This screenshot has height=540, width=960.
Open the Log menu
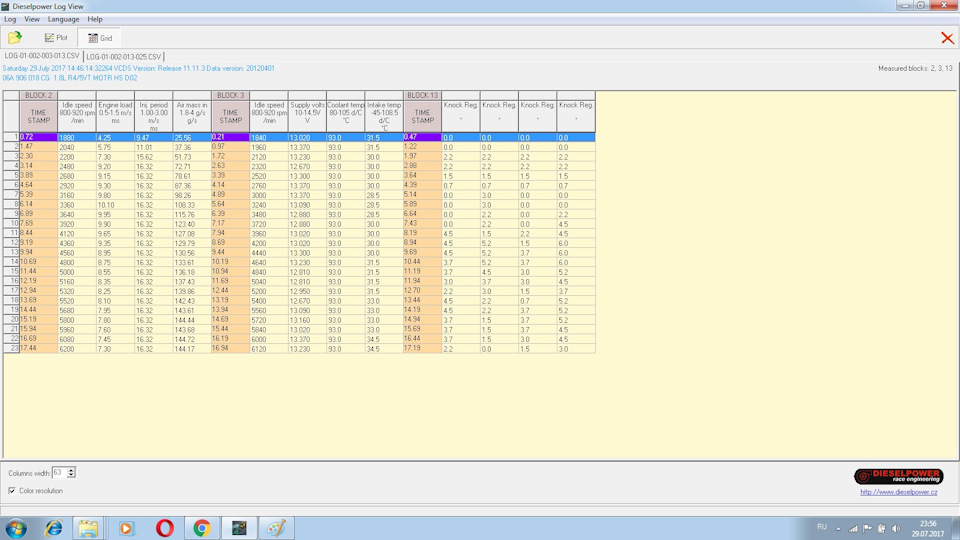10,19
